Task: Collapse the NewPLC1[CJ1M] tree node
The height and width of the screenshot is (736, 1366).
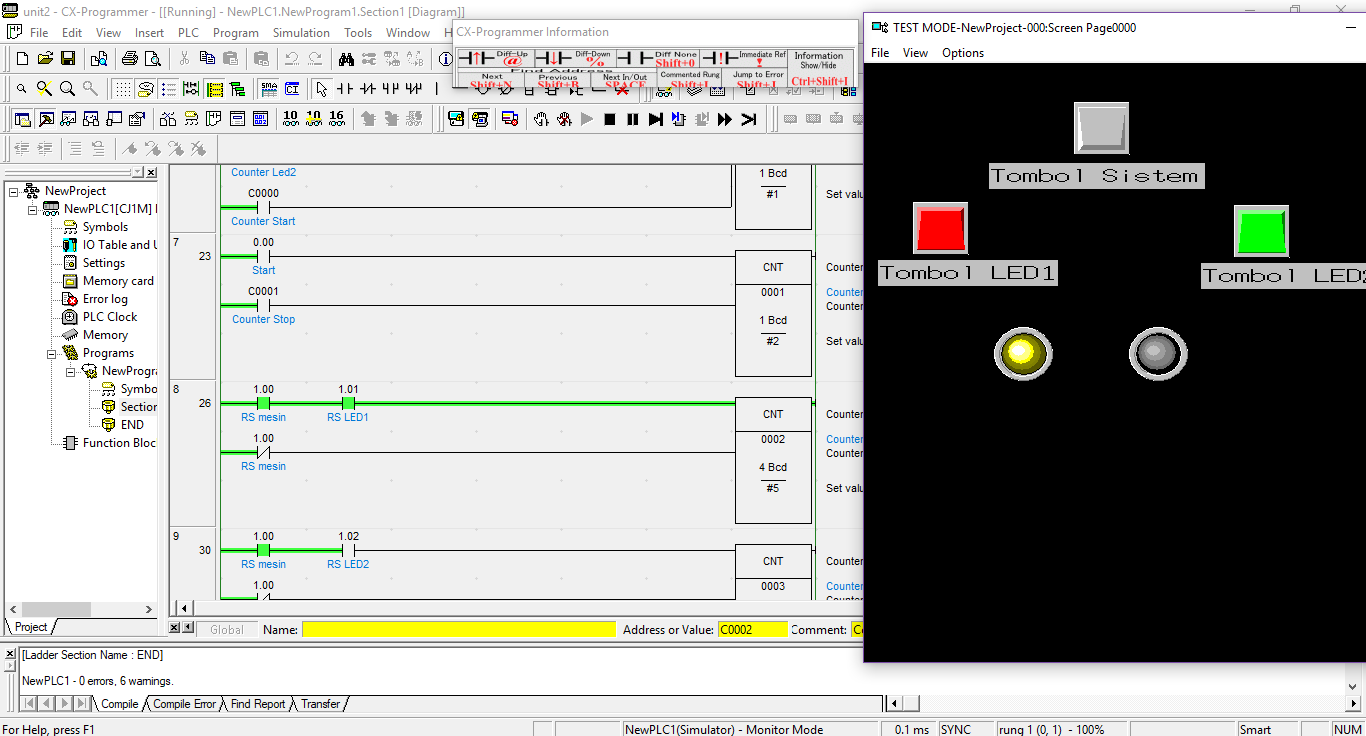Action: coord(33,209)
